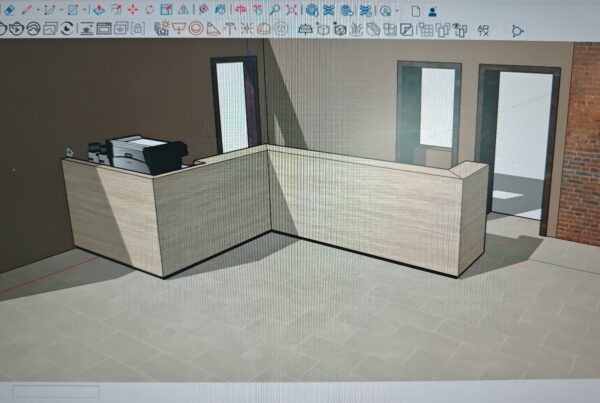Click the Zoom Extents tool
Screen dimensions: 600x403
292,10
